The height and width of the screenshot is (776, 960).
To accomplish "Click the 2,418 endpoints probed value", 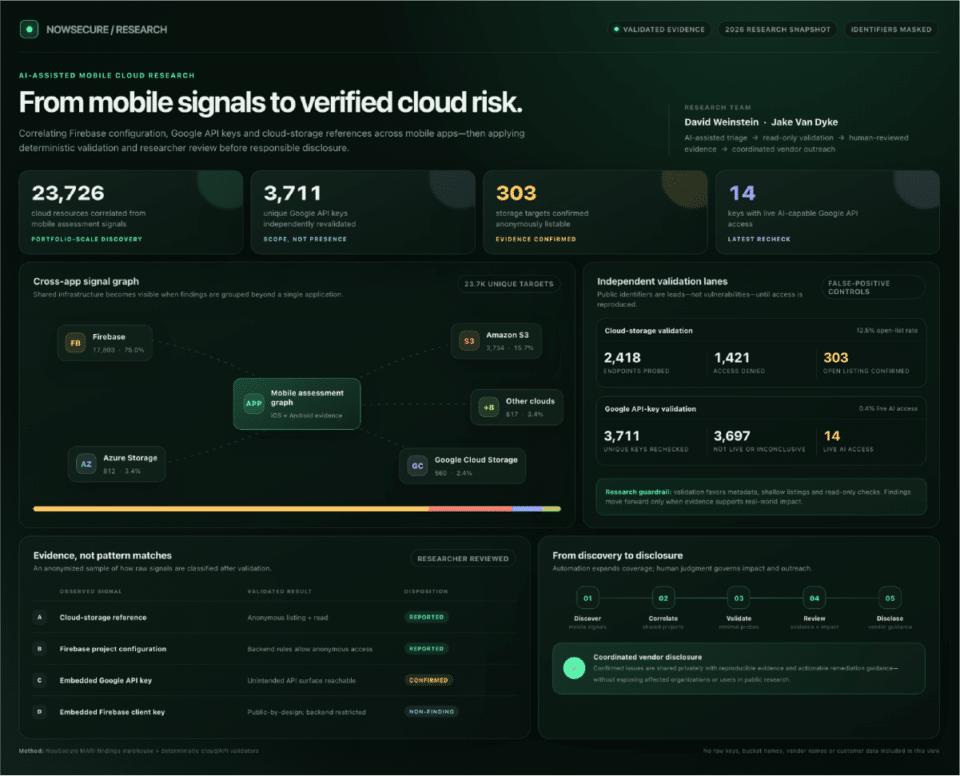I will (622, 358).
